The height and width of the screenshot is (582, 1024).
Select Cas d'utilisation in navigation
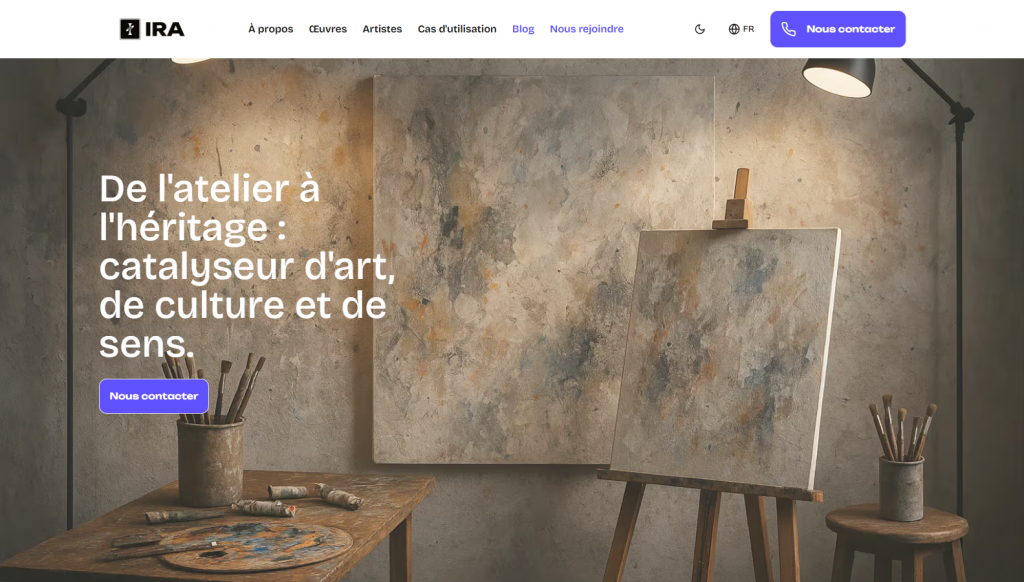point(457,29)
